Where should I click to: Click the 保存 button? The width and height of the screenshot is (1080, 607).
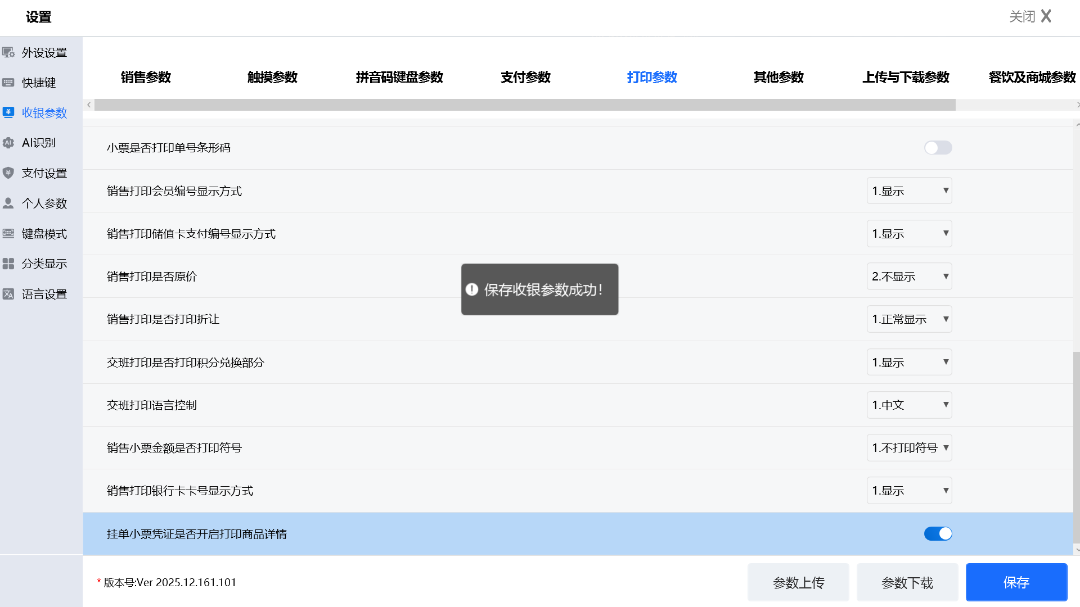click(1016, 582)
